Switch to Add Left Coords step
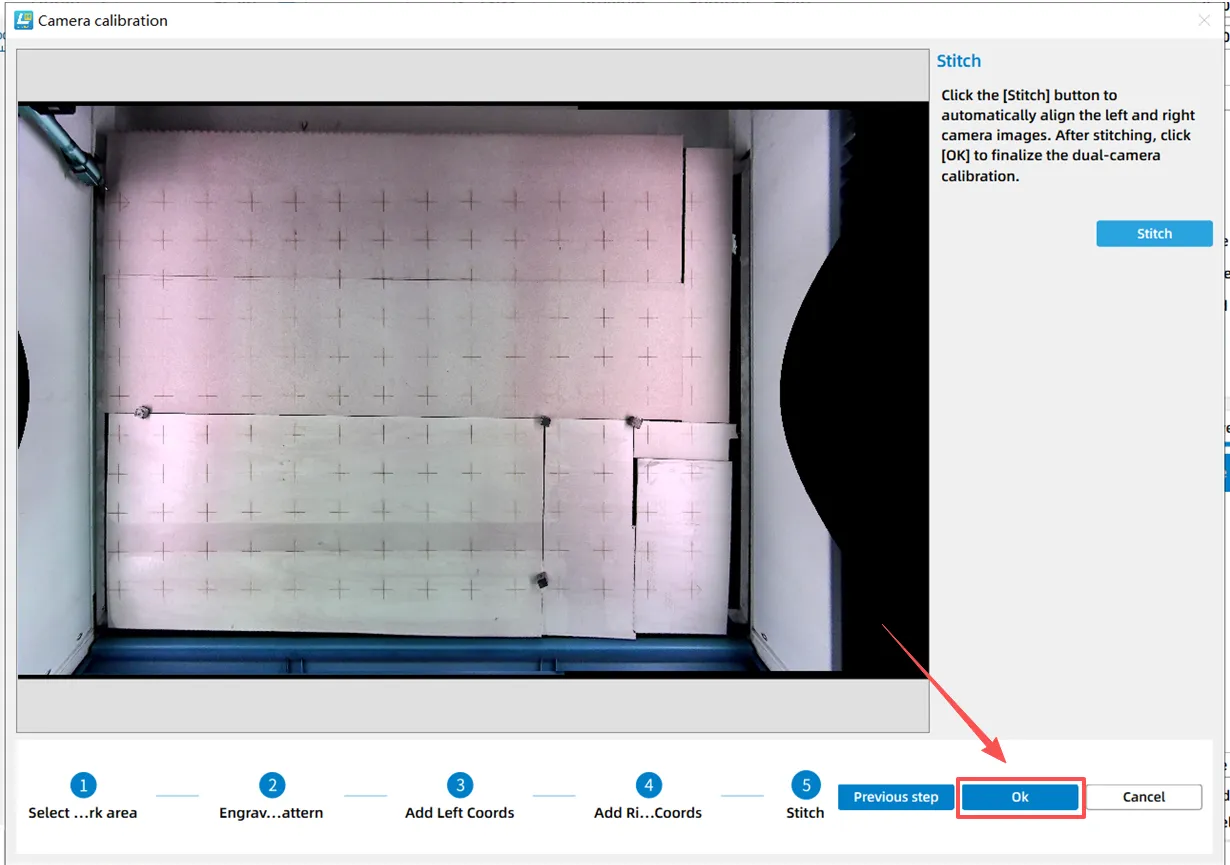1230x865 pixels. coord(459,813)
